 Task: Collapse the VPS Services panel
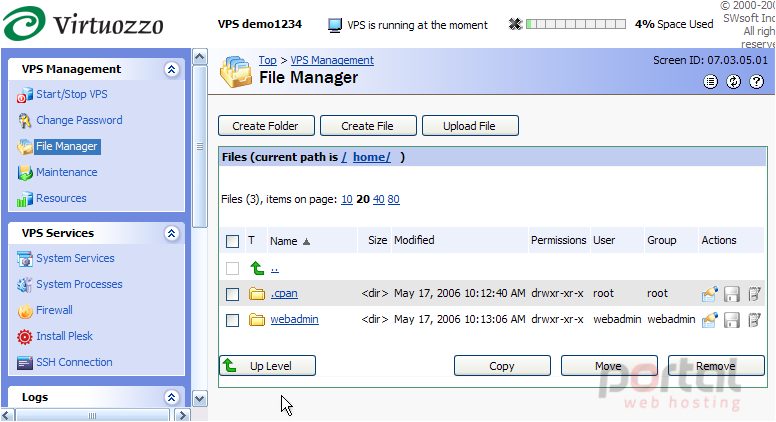pyautogui.click(x=171, y=233)
